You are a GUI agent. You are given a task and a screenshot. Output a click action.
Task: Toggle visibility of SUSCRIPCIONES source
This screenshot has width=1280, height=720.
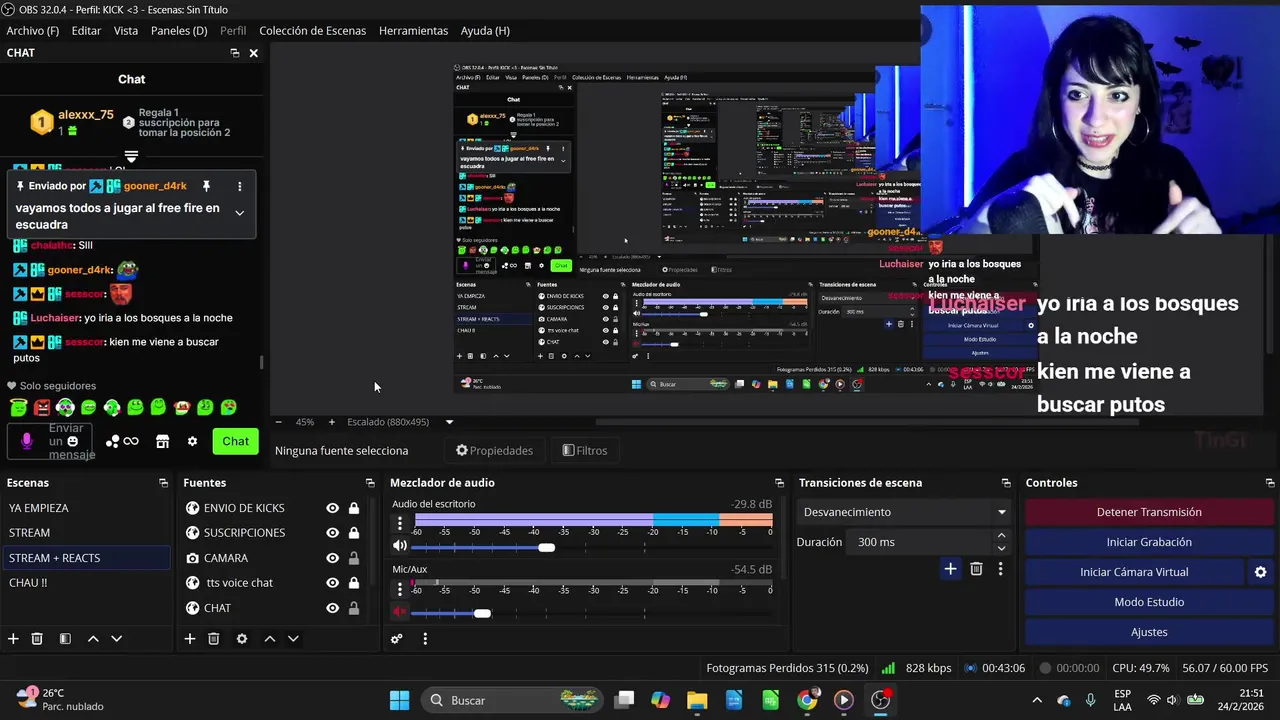tap(332, 533)
